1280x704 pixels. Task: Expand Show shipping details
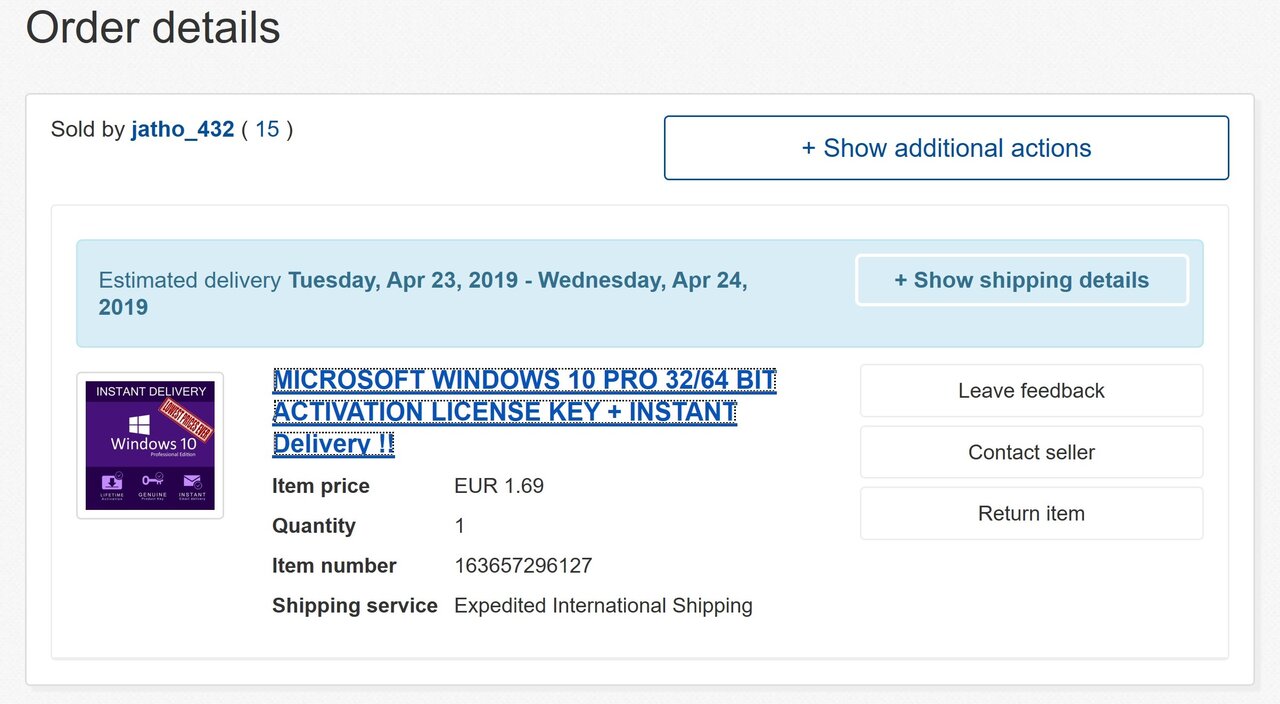1022,280
